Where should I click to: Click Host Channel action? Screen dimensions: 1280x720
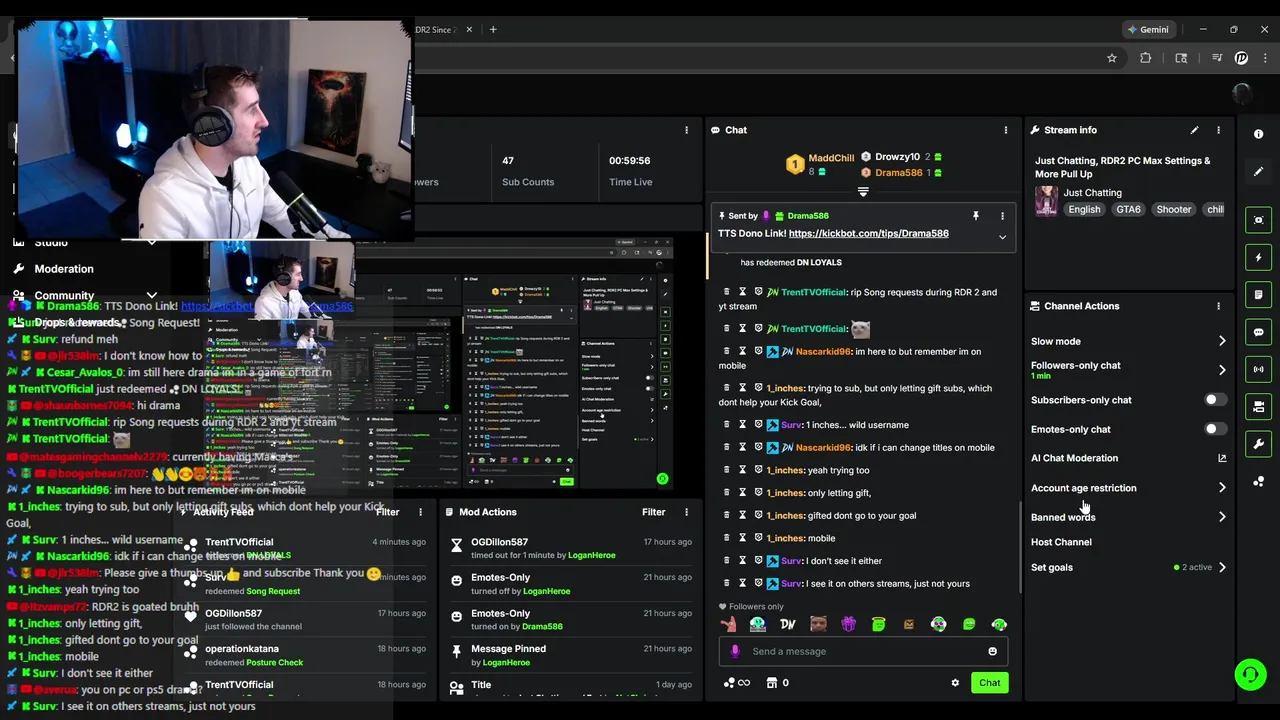pyautogui.click(x=1061, y=542)
